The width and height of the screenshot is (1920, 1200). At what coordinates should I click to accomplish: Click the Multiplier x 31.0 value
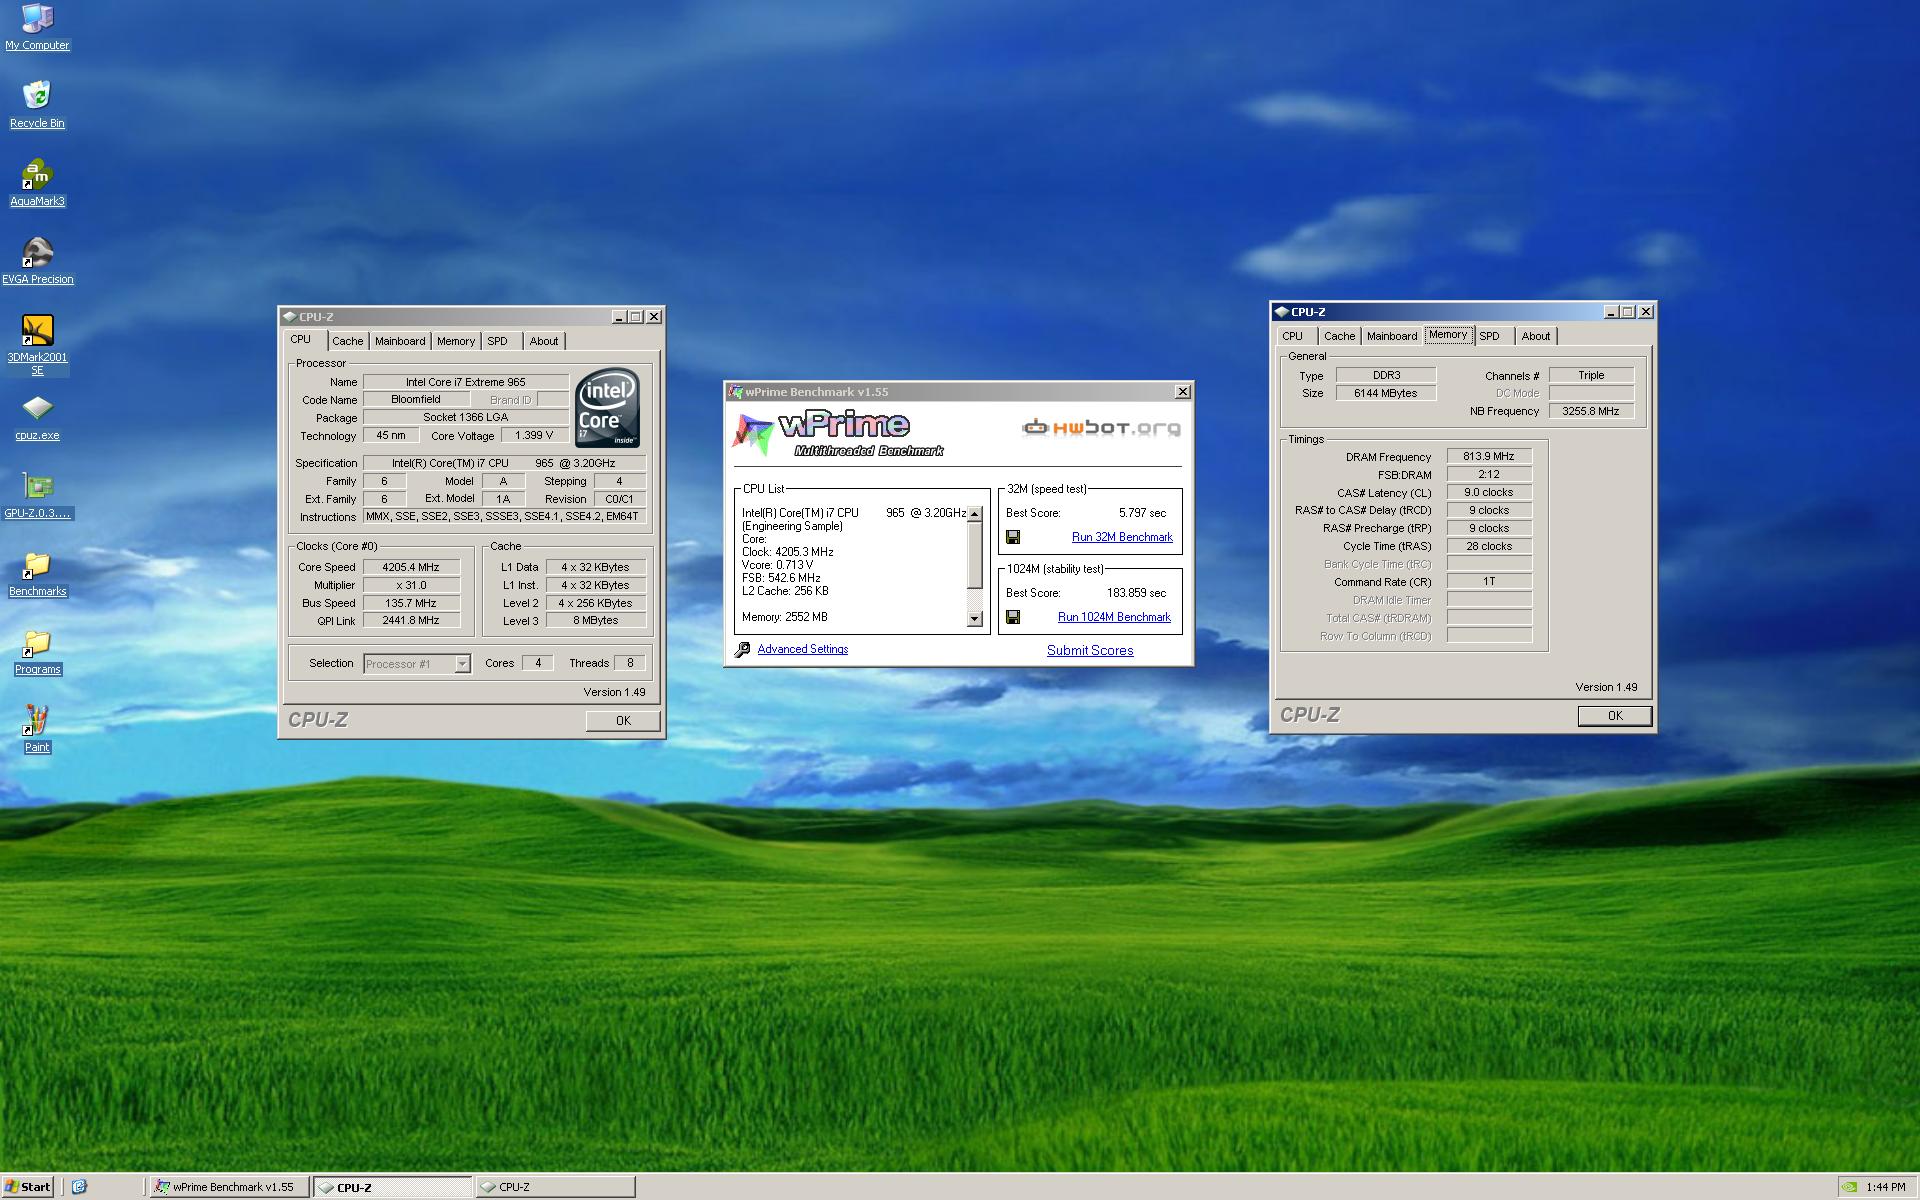411,585
